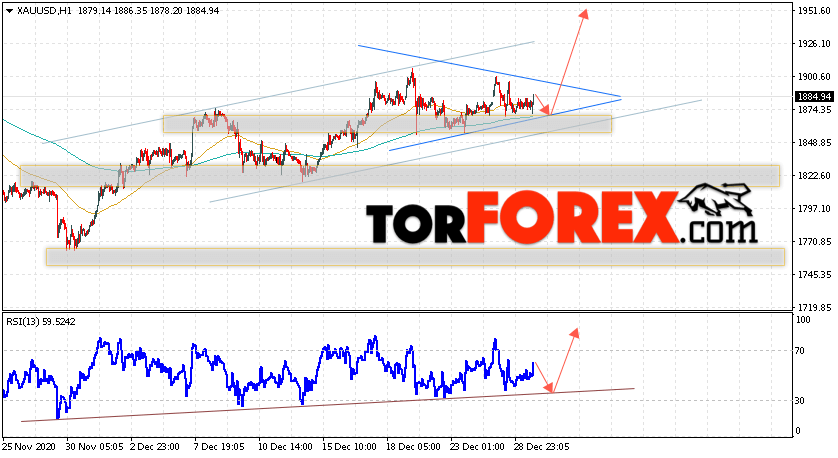The image size is (838, 458).
Task: Click the 1822.60 price axis label
Action: click(814, 176)
